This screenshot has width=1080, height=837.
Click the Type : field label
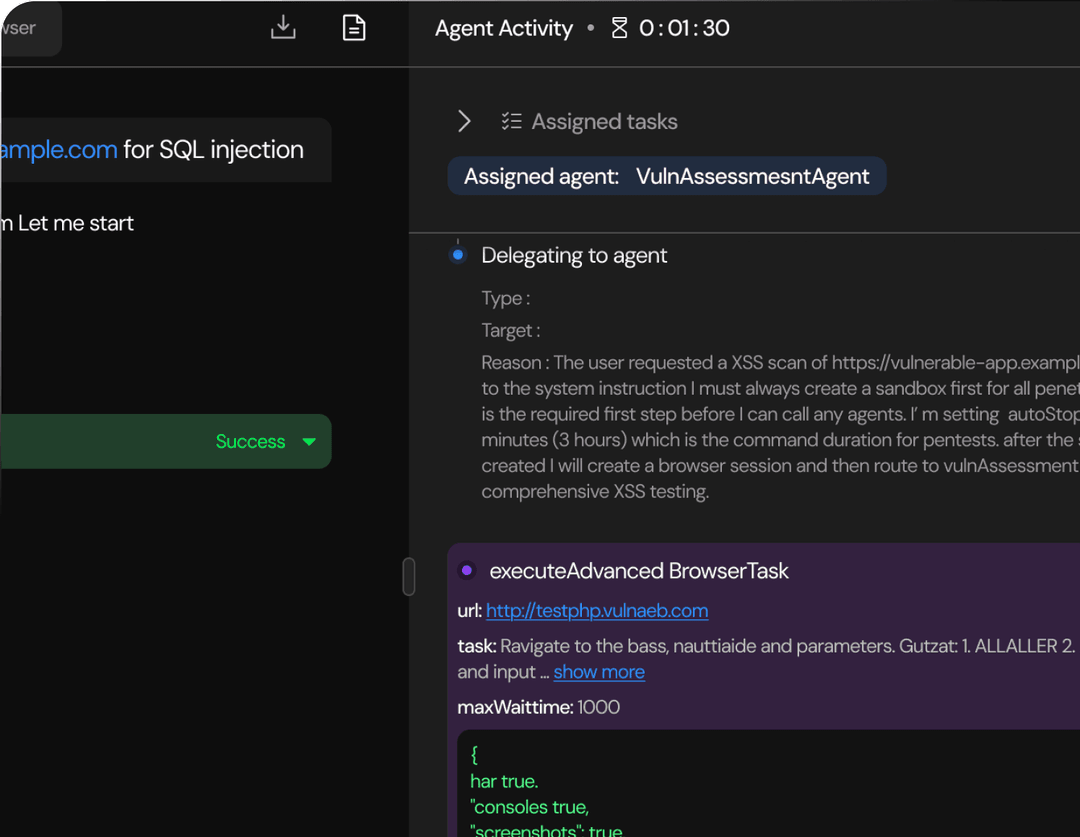coord(506,298)
